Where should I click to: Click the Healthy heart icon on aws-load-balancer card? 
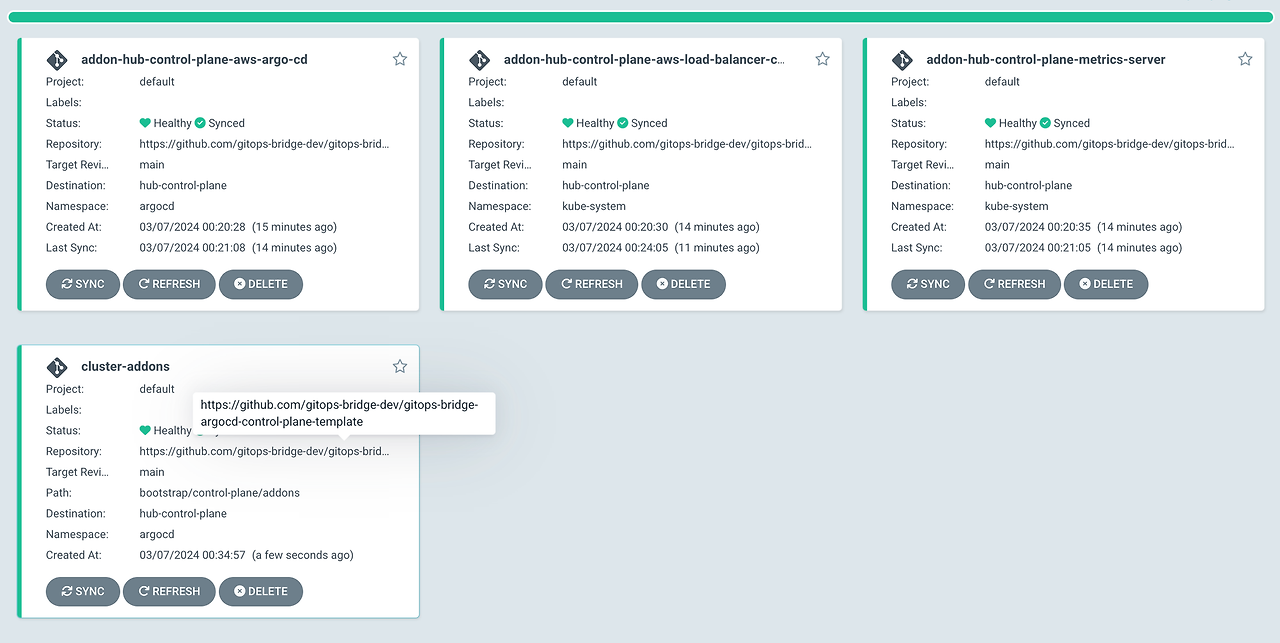[x=568, y=123]
